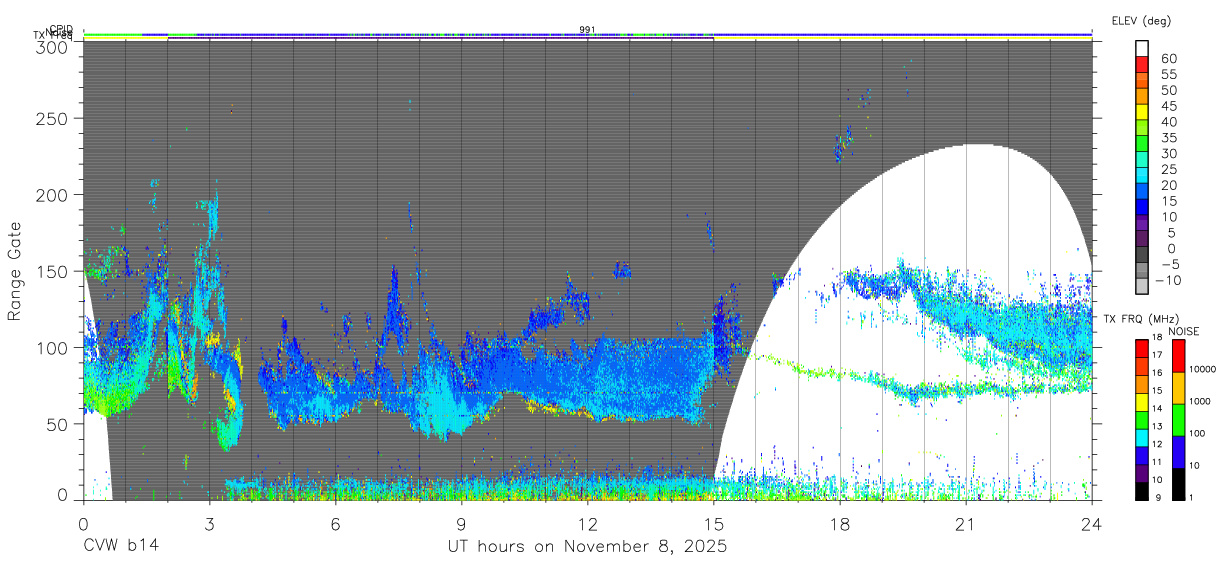Click the white swatch atop the ELEV colorbar
The height and width of the screenshot is (567, 1228).
point(1142,50)
